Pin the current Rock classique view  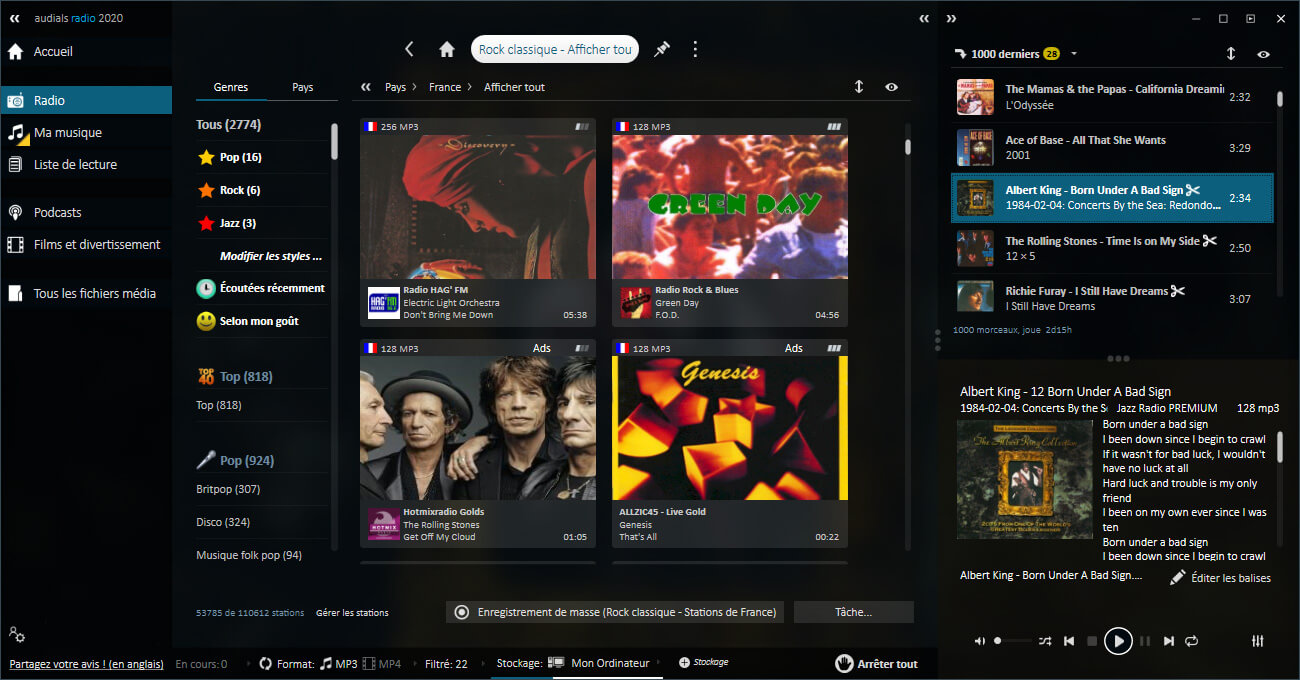pos(661,49)
